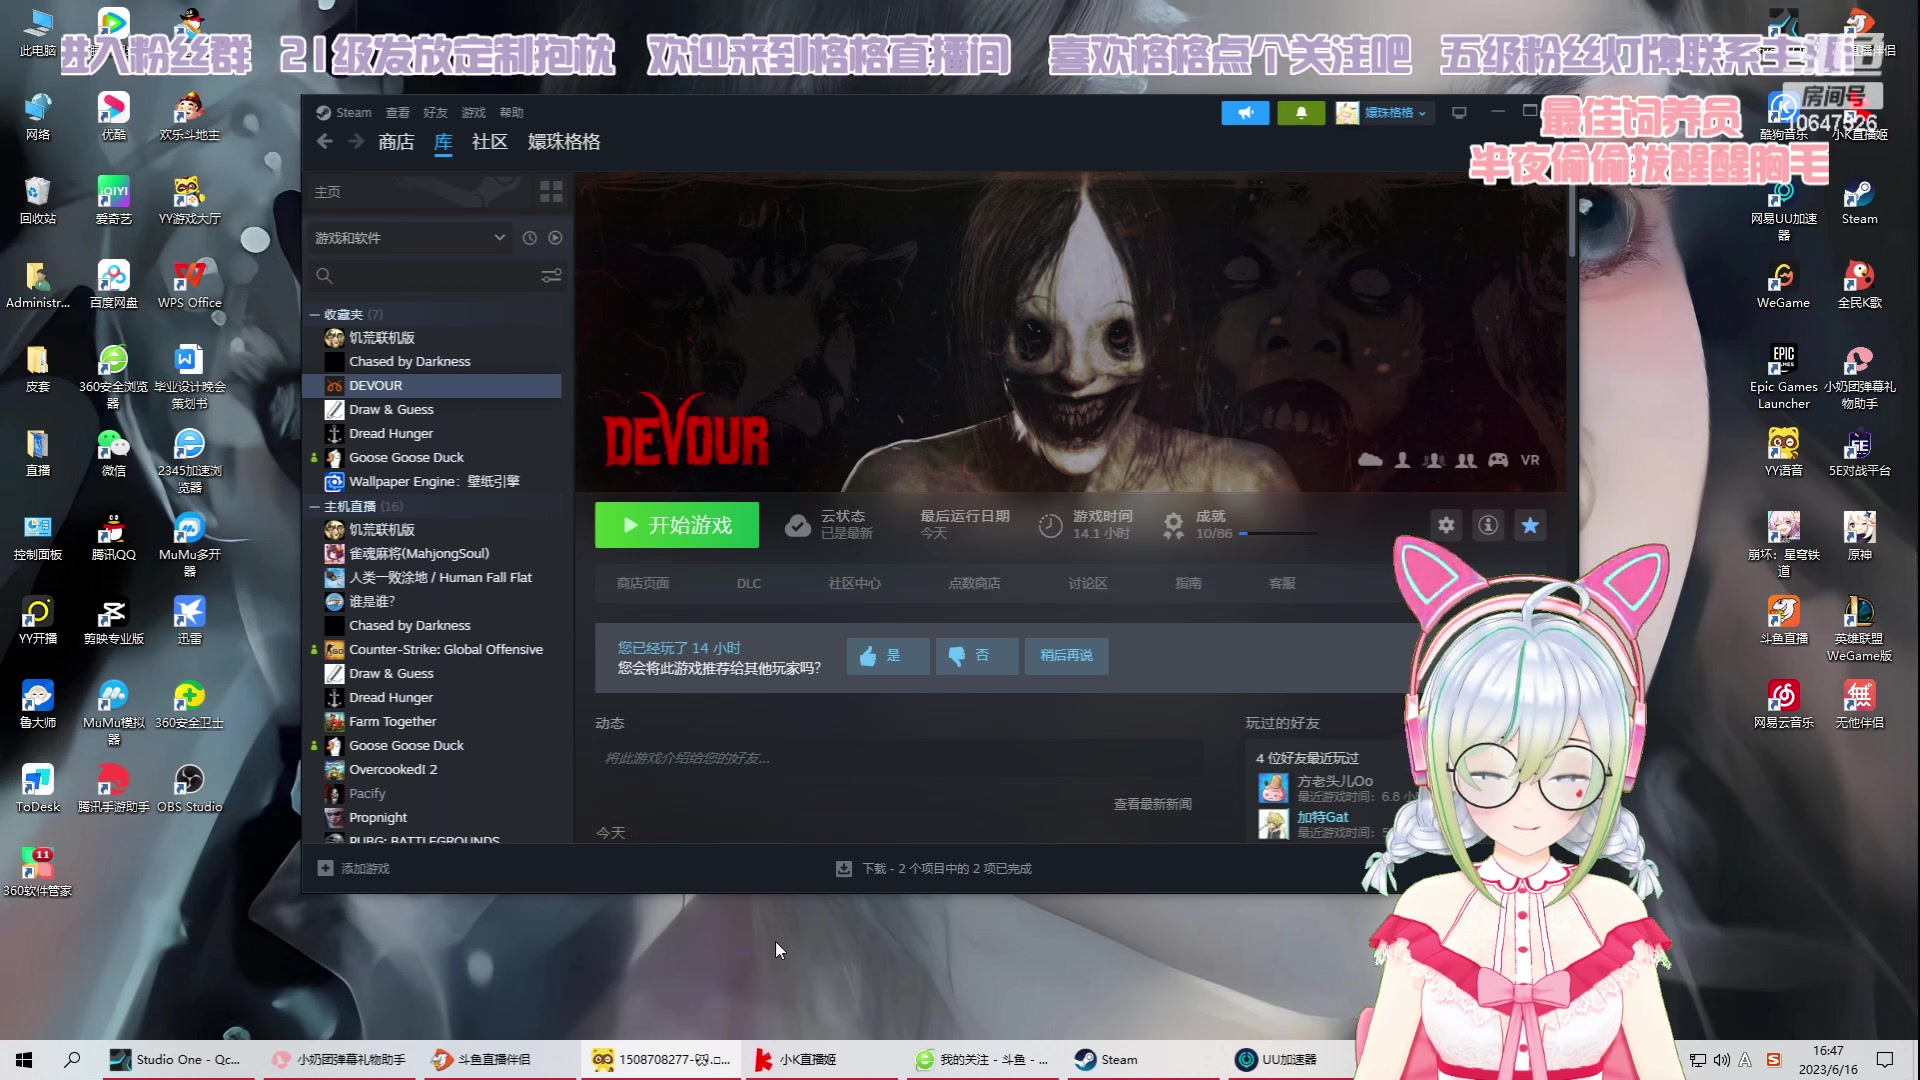Open 点数商店 link

click(x=975, y=583)
